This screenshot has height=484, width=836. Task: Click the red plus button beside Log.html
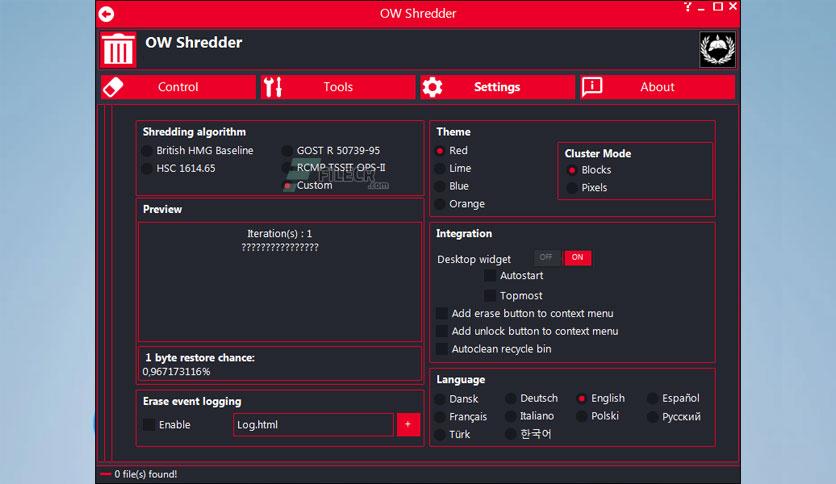[x=408, y=425]
